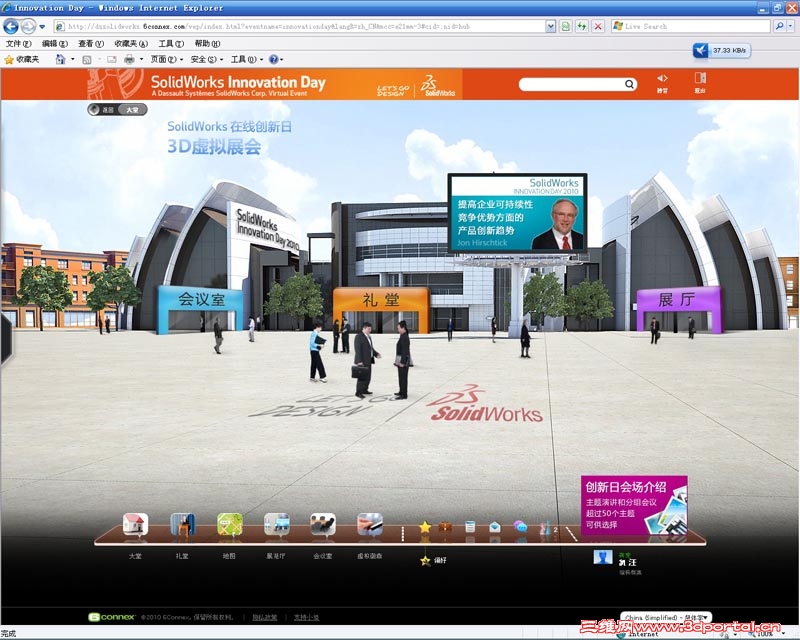The width and height of the screenshot is (800, 640).
Task: Expand the dark side panel tab on left edge
Action: 6,338
